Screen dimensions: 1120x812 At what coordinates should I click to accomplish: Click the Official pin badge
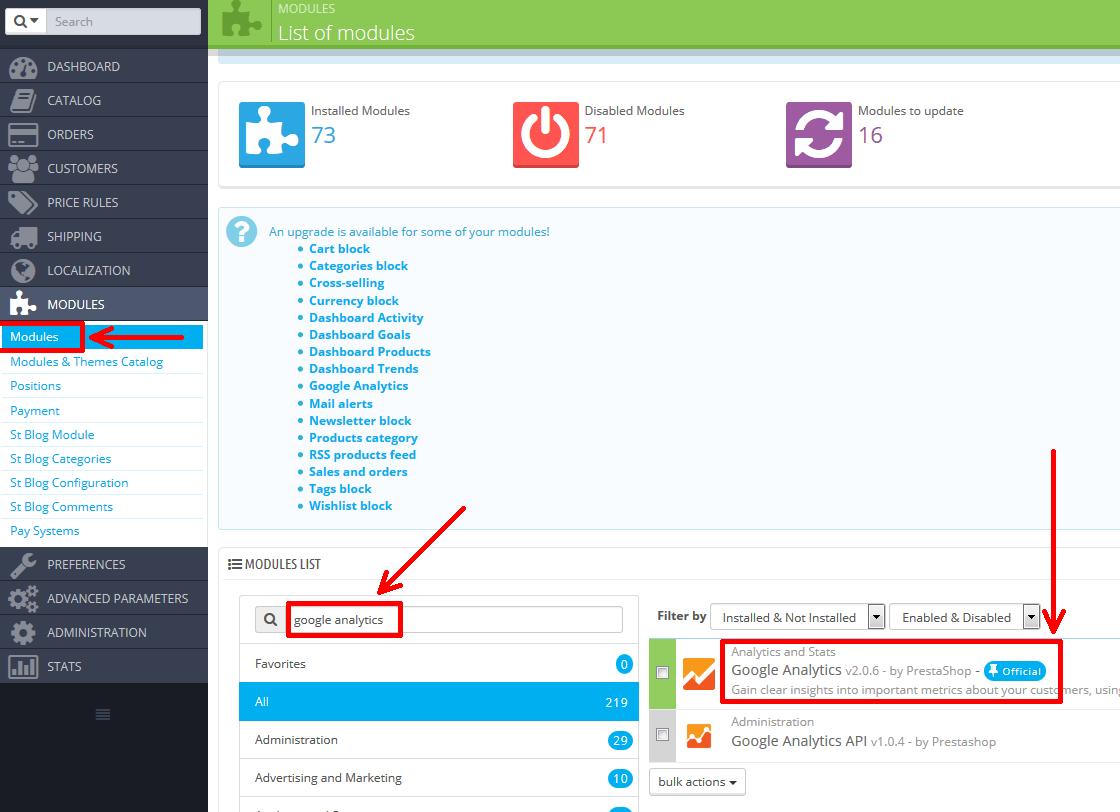1014,671
